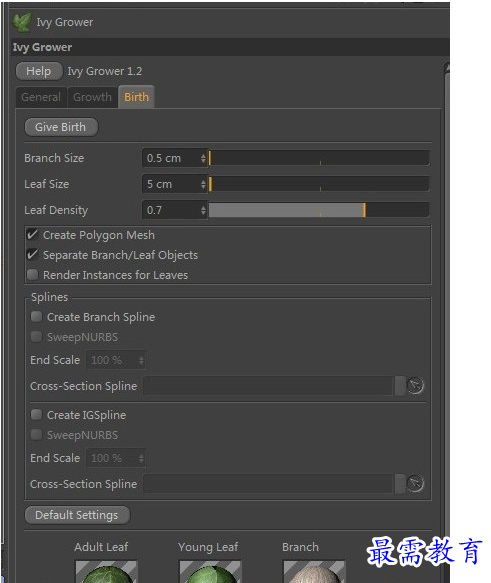Switch to the General tab

pos(41,97)
